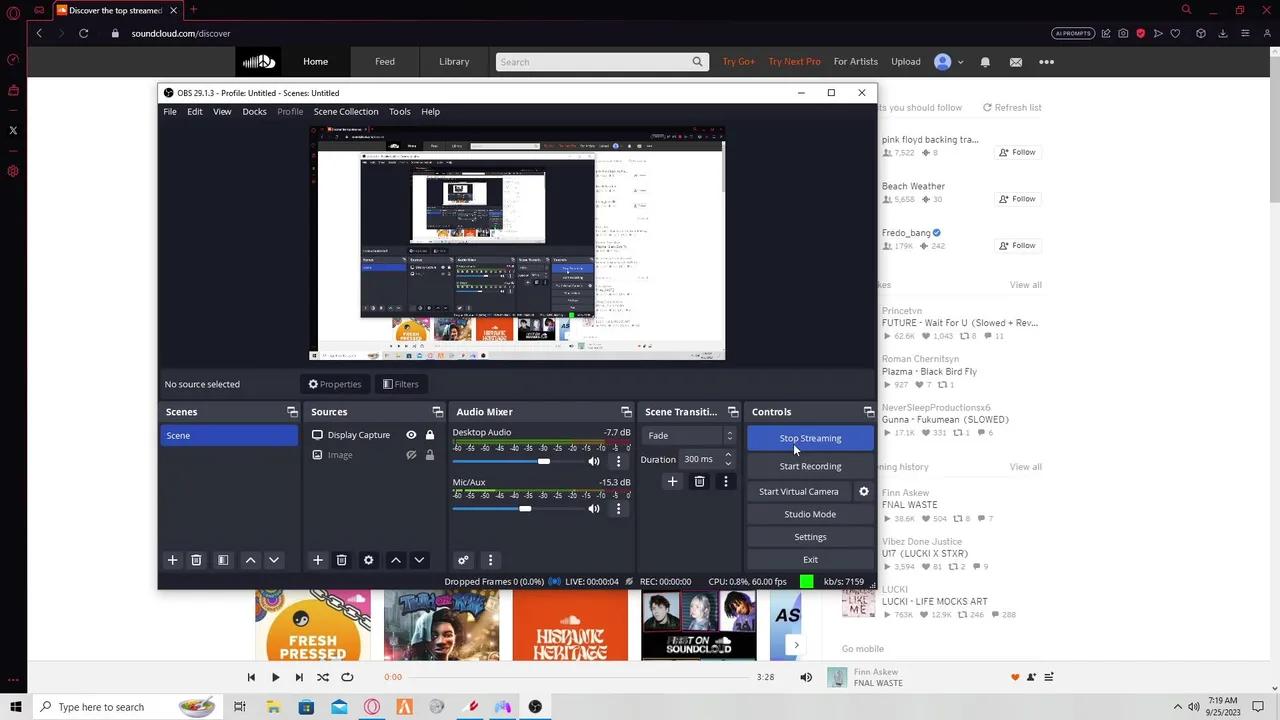Image resolution: width=1280 pixels, height=720 pixels.
Task: Open SoundCloud notifications bell
Action: point(985,62)
